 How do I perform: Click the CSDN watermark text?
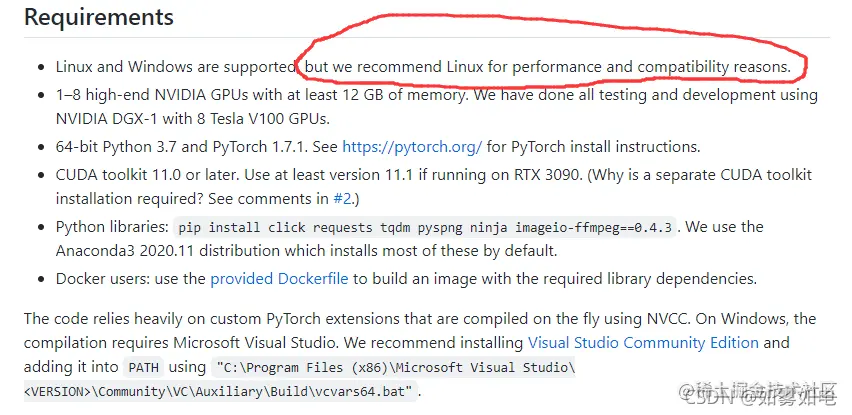click(x=760, y=401)
